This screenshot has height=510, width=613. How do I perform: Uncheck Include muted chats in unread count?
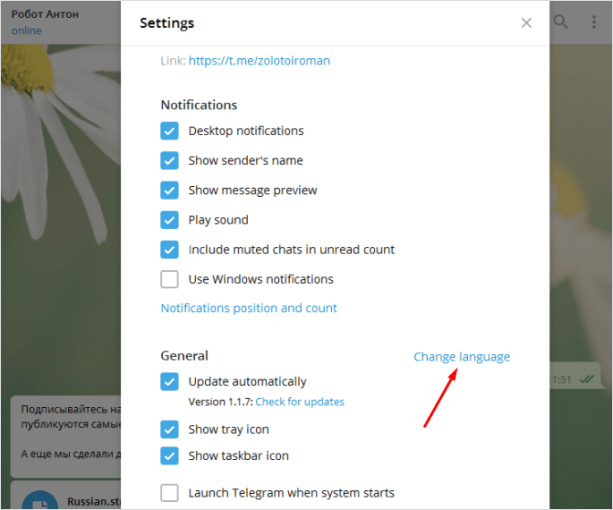point(170,250)
